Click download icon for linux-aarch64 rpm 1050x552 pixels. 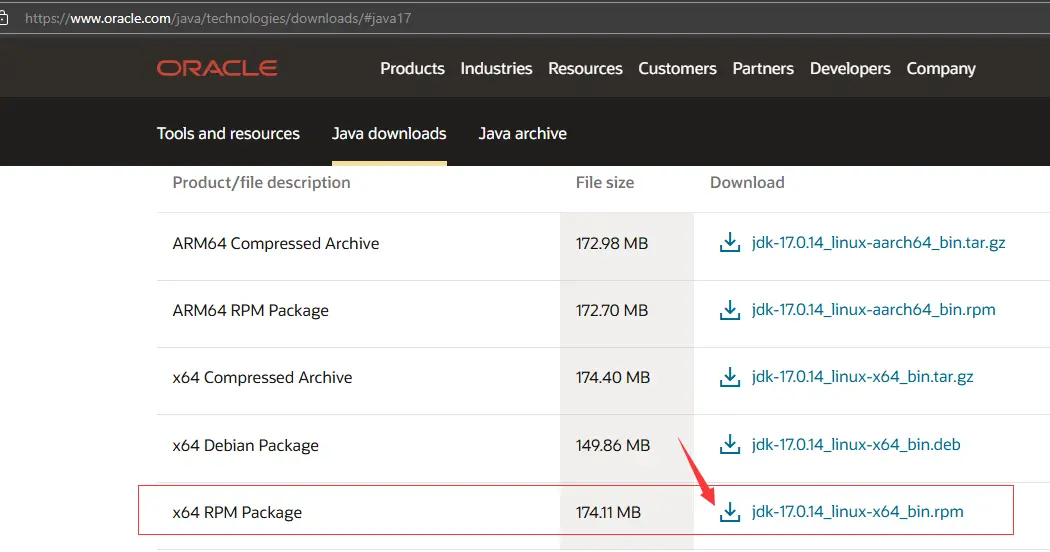point(730,310)
